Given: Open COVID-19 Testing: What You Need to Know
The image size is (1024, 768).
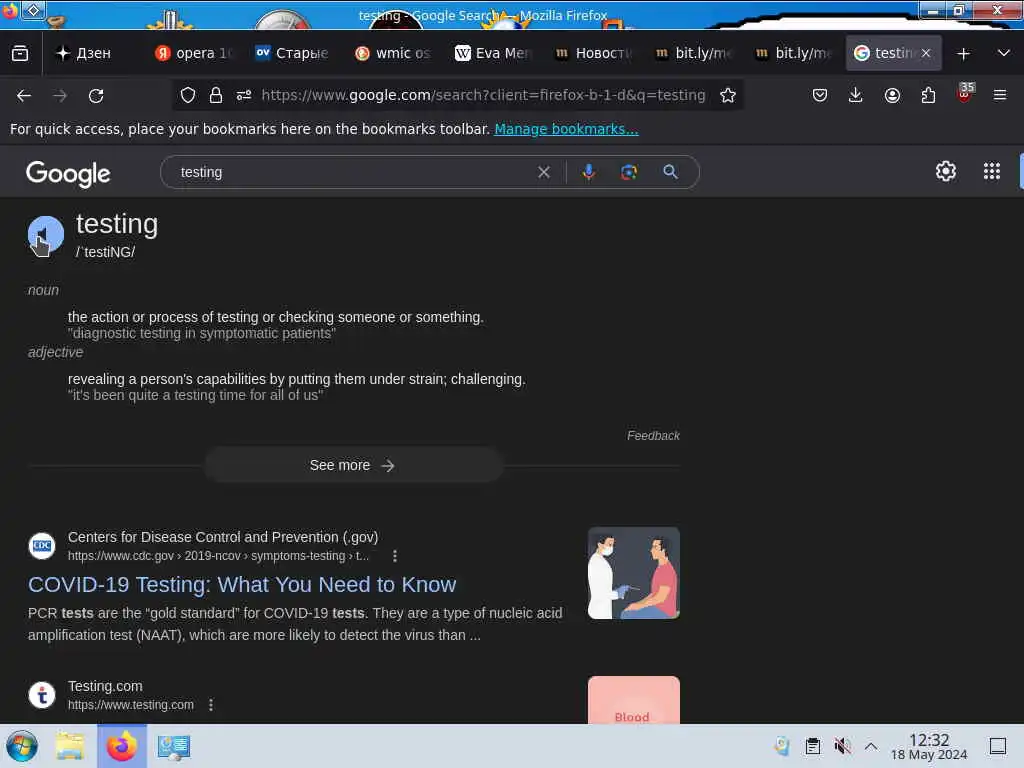Looking at the screenshot, I should (x=242, y=584).
